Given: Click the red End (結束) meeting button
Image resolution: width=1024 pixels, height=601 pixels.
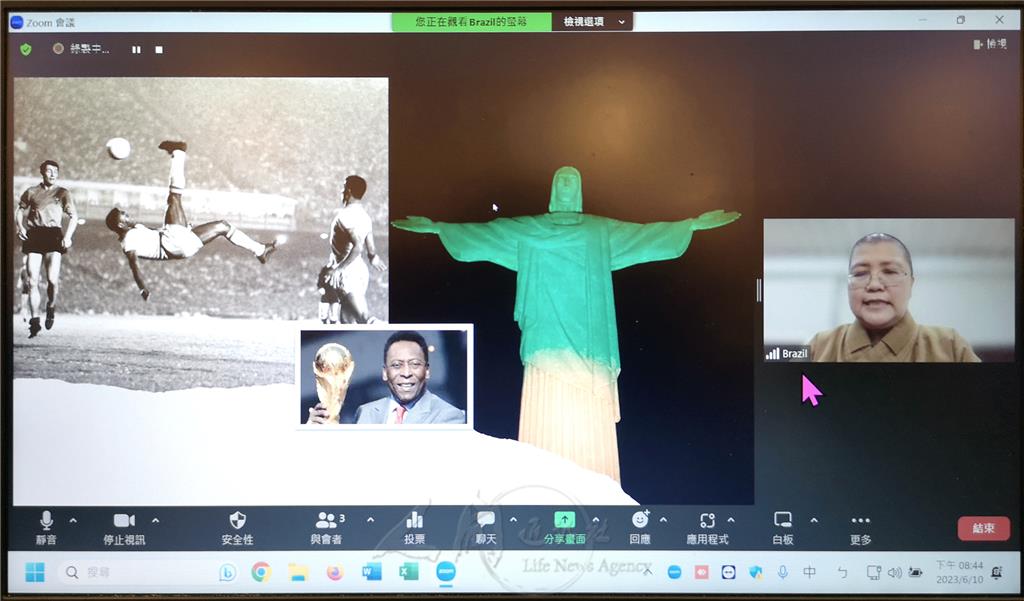Looking at the screenshot, I should 983,528.
